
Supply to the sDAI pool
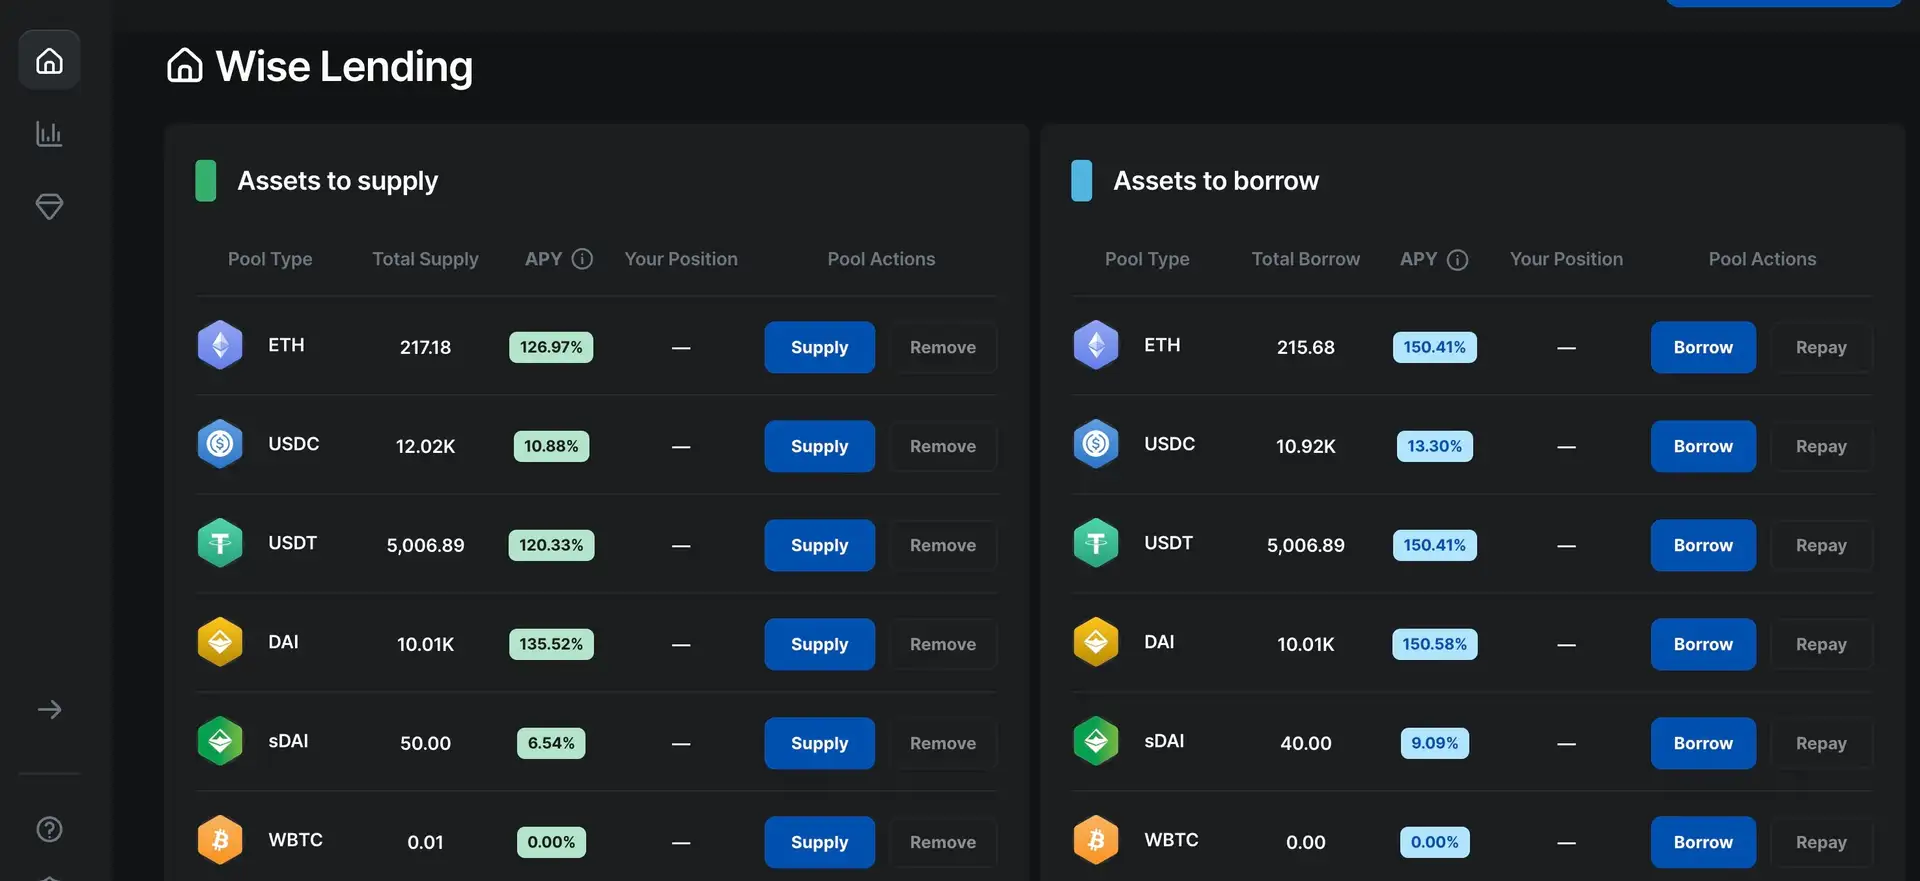tap(819, 743)
